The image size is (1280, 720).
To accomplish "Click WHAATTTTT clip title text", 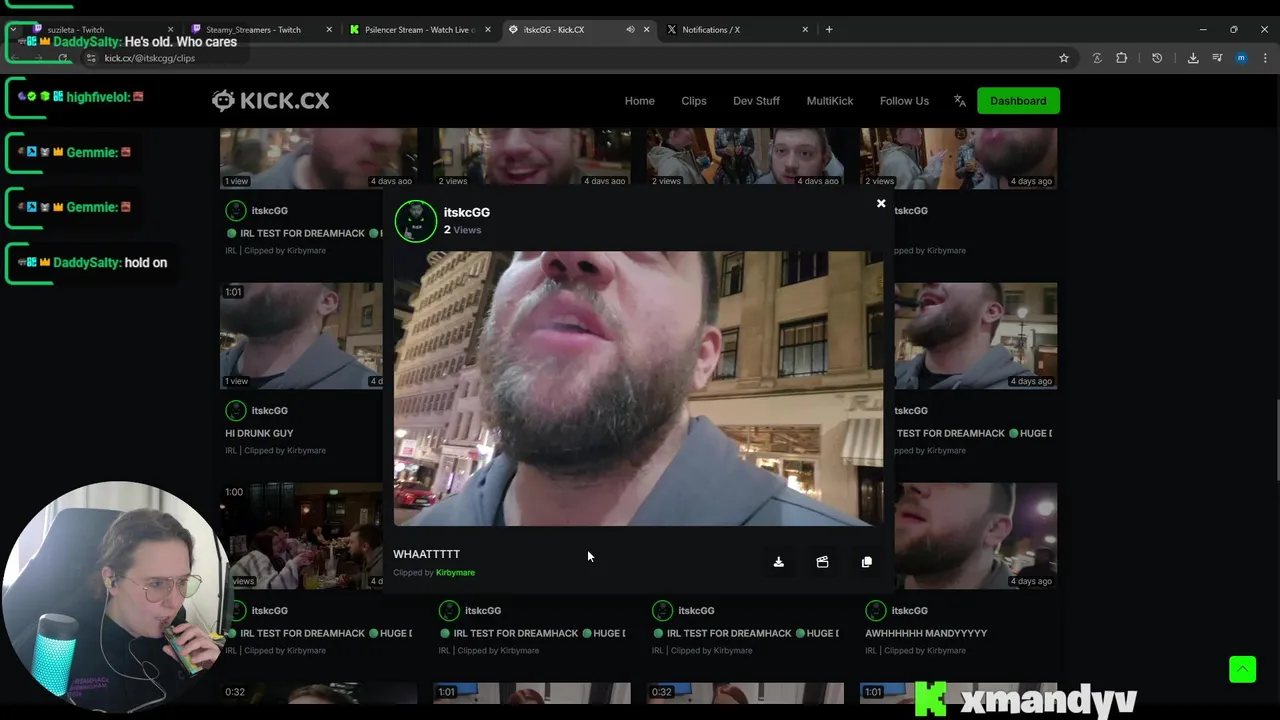I will click(426, 554).
